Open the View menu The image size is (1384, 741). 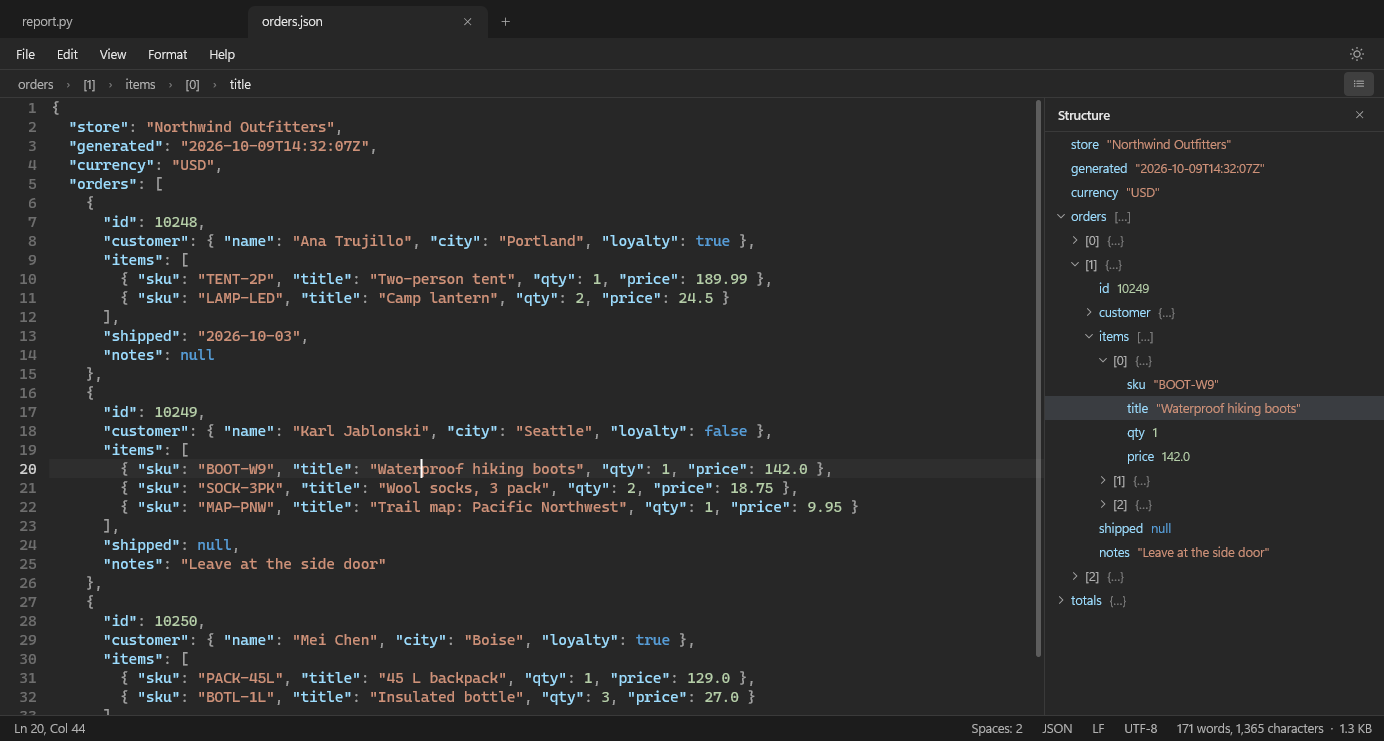pos(113,54)
